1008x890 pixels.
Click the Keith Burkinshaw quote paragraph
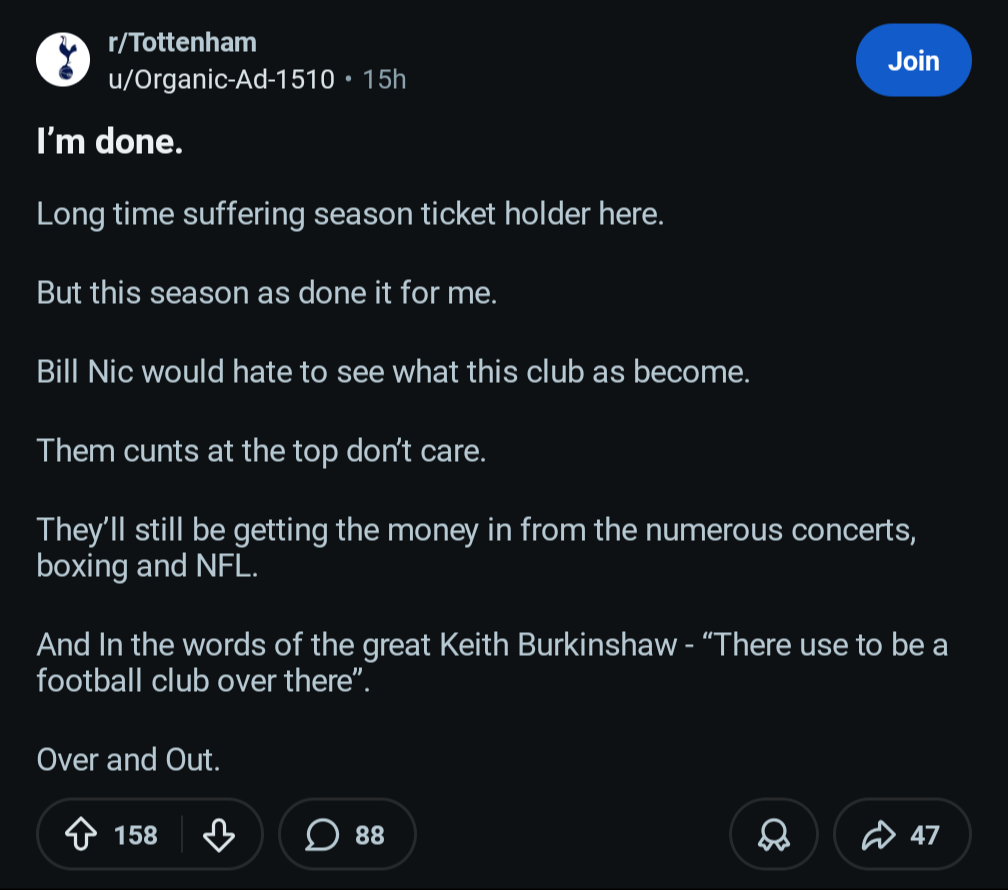491,662
